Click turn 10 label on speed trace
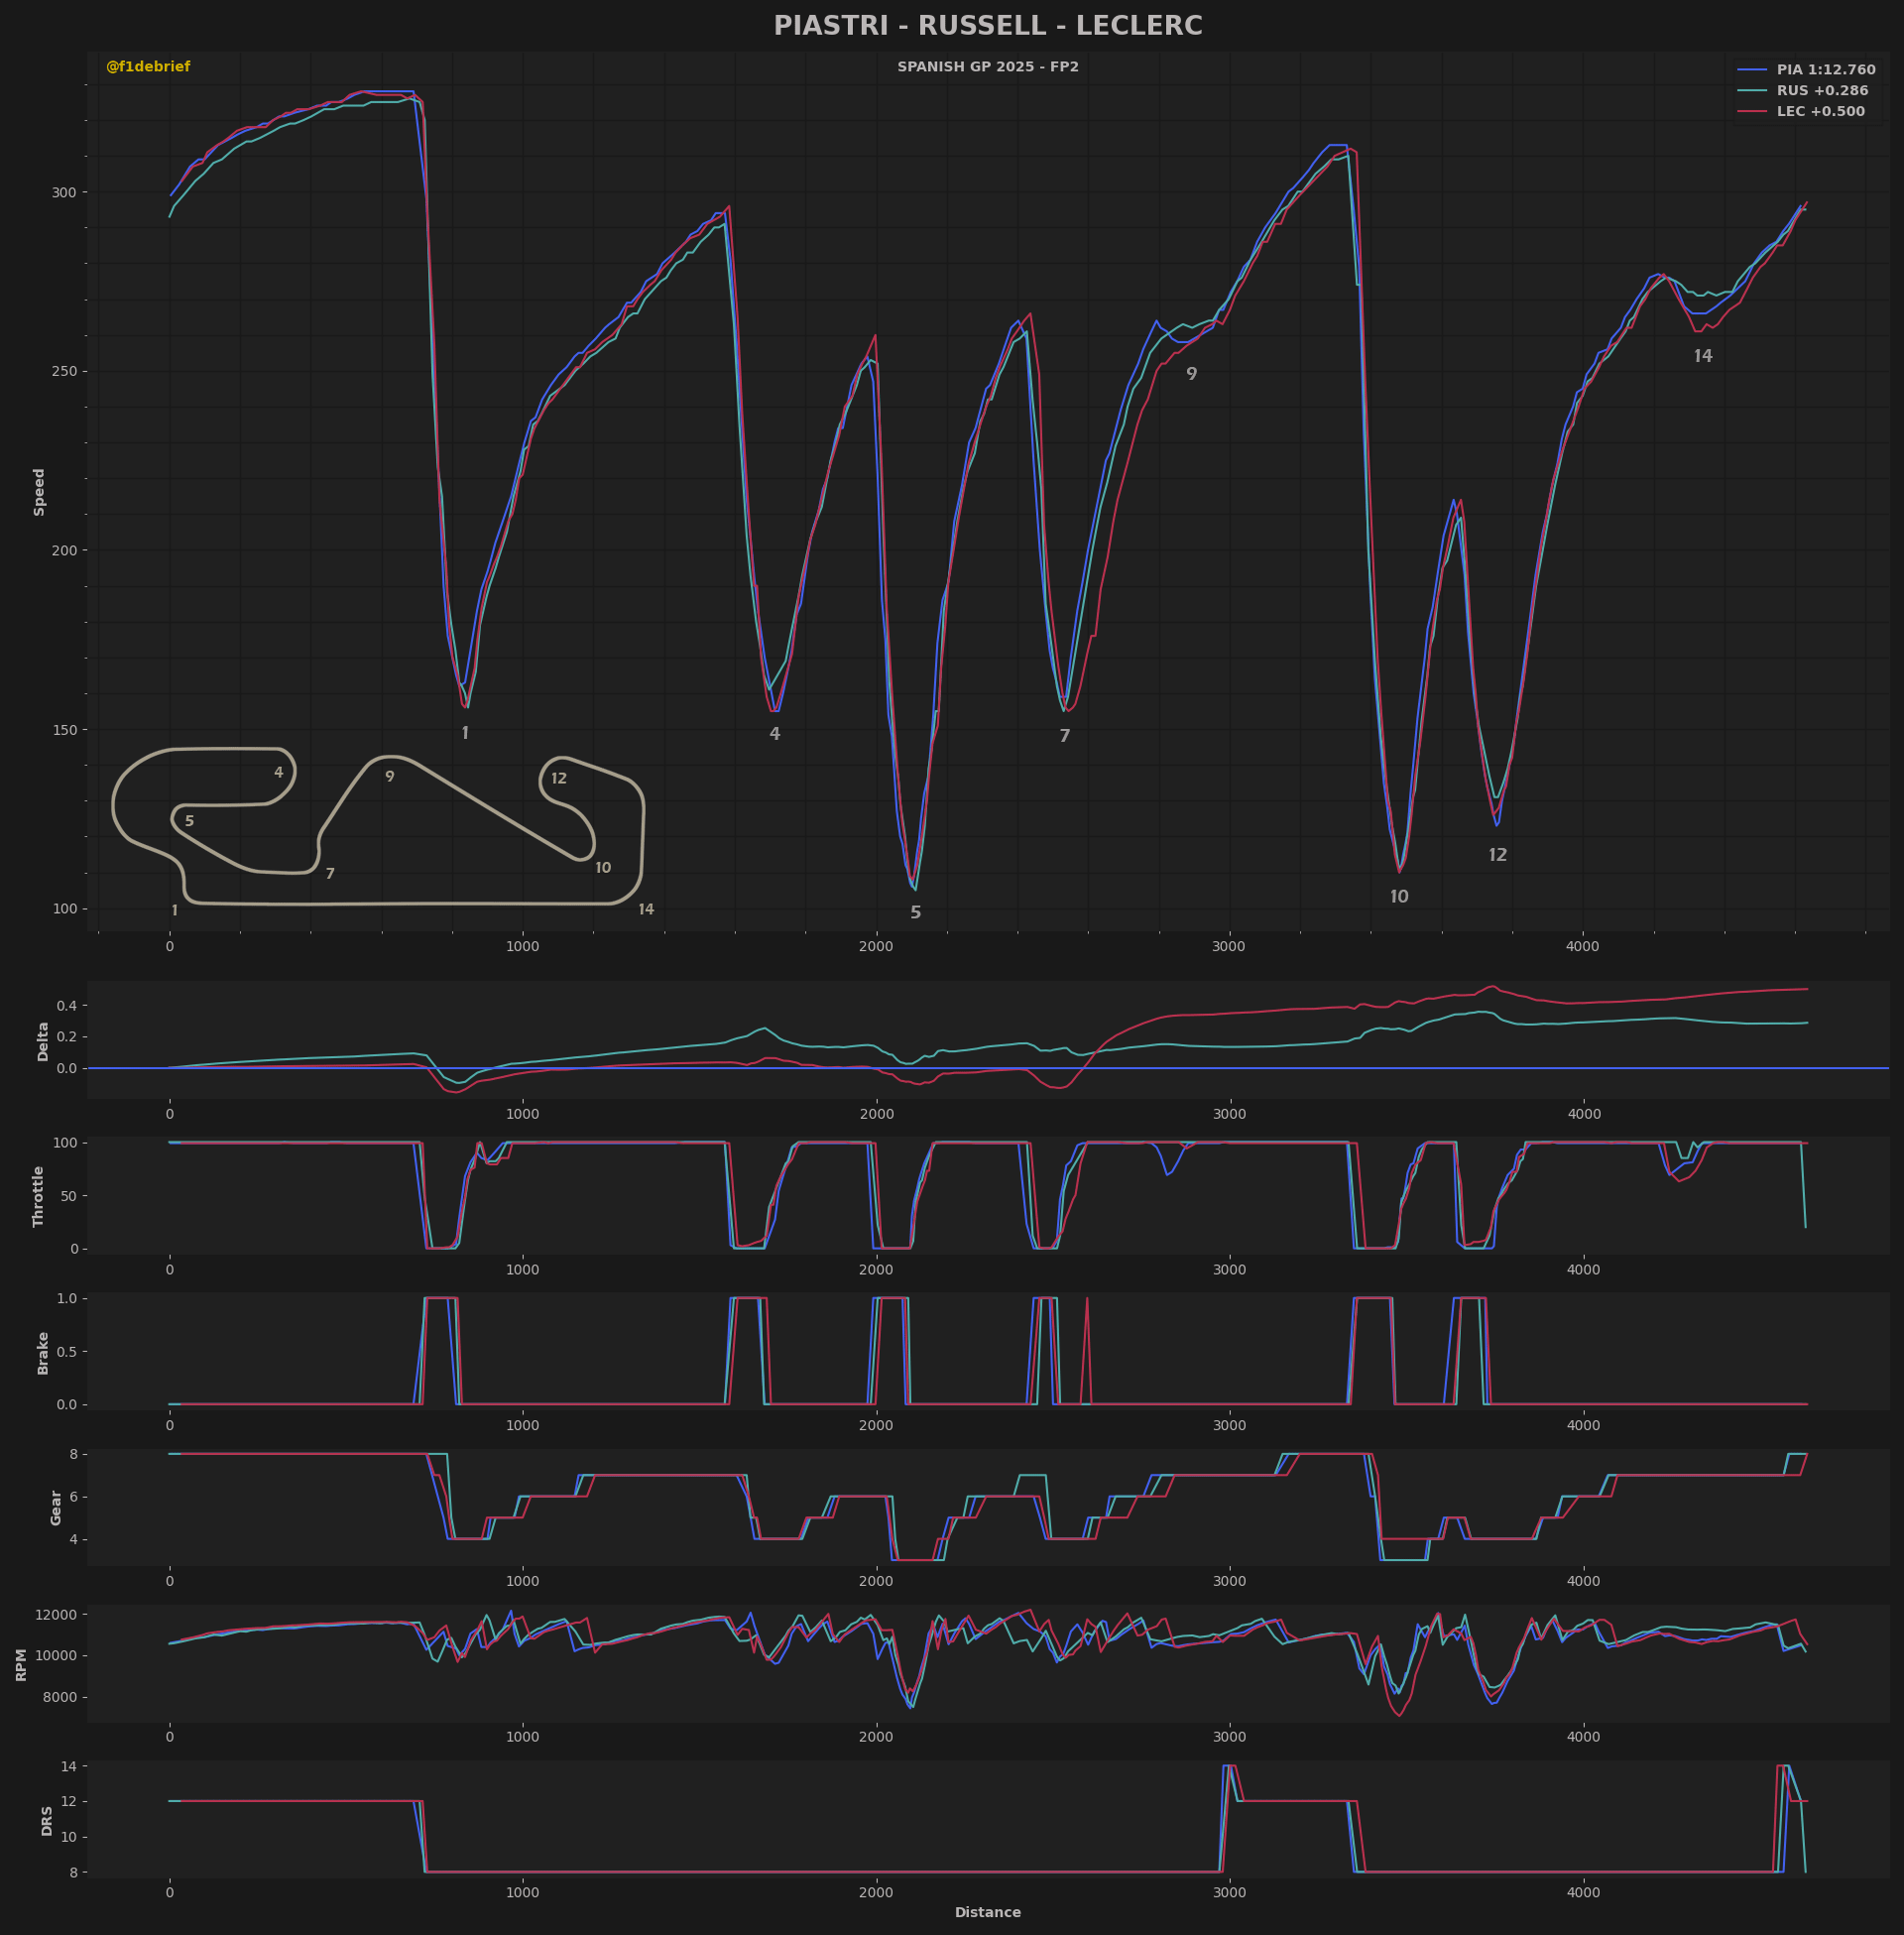The width and height of the screenshot is (1904, 1935). point(1398,897)
